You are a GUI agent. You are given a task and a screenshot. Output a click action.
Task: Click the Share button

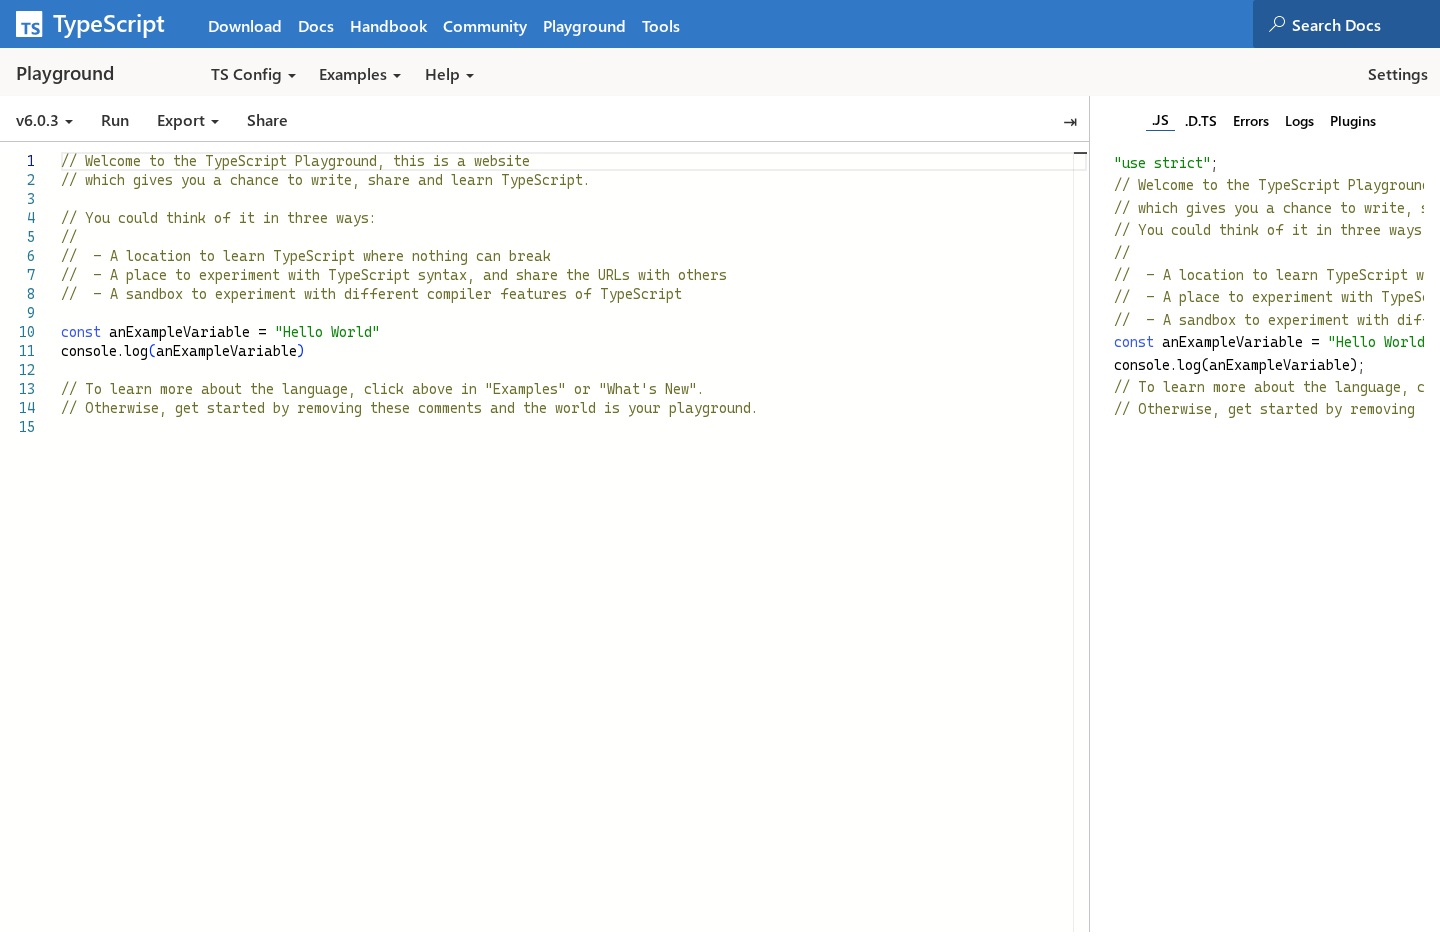[267, 121]
